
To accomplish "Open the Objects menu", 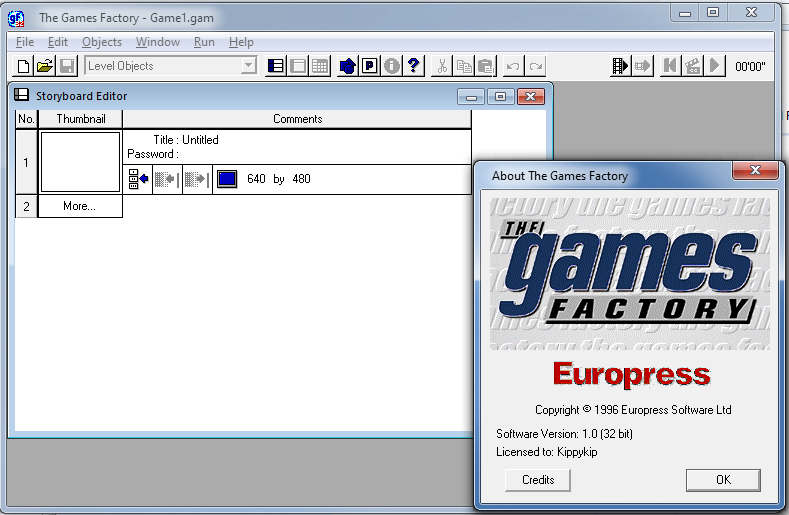I will (101, 42).
